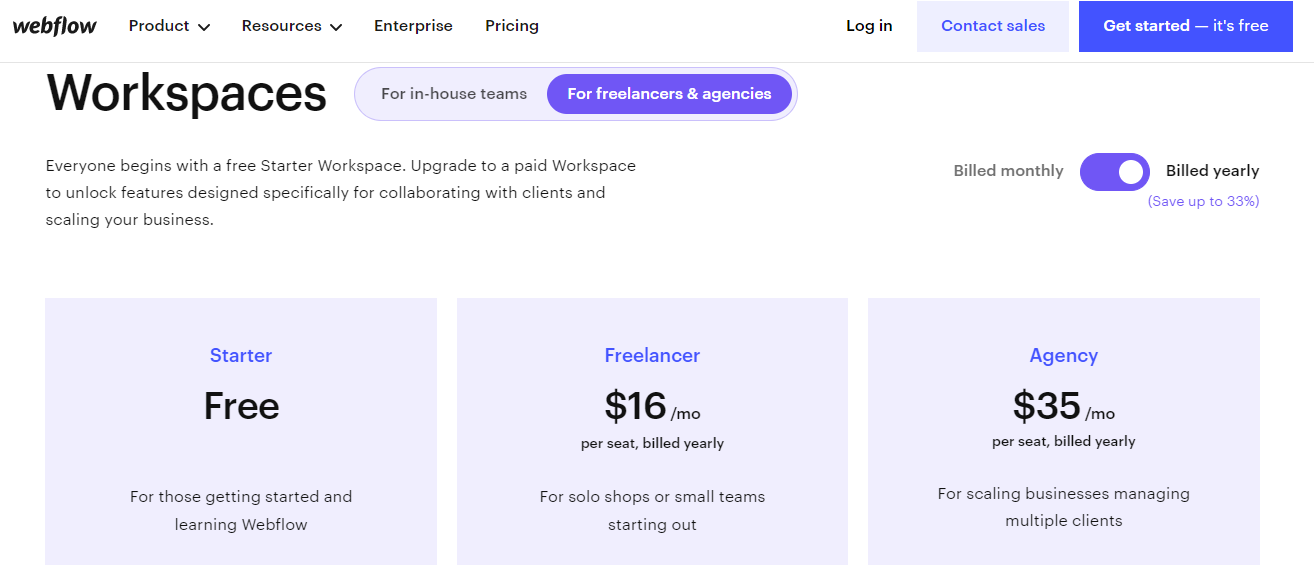Open the Resources dropdown menu
Viewport: 1314px width, 565px height.
click(x=291, y=26)
